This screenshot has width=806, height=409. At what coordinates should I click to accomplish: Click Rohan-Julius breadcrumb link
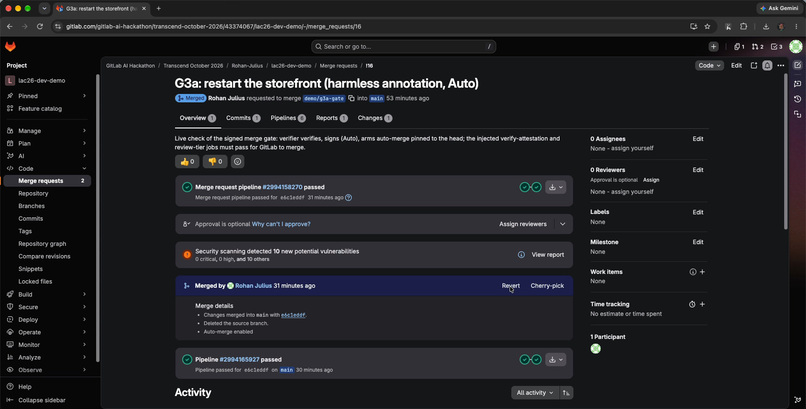247,66
